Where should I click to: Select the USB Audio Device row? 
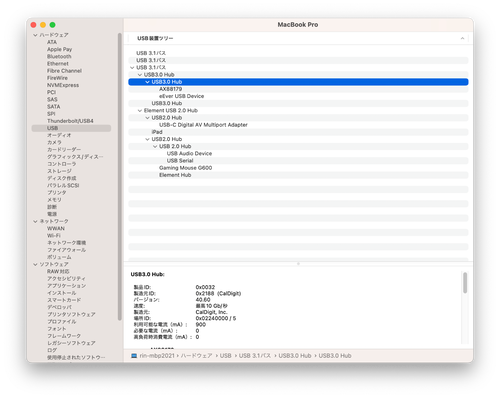(298, 153)
